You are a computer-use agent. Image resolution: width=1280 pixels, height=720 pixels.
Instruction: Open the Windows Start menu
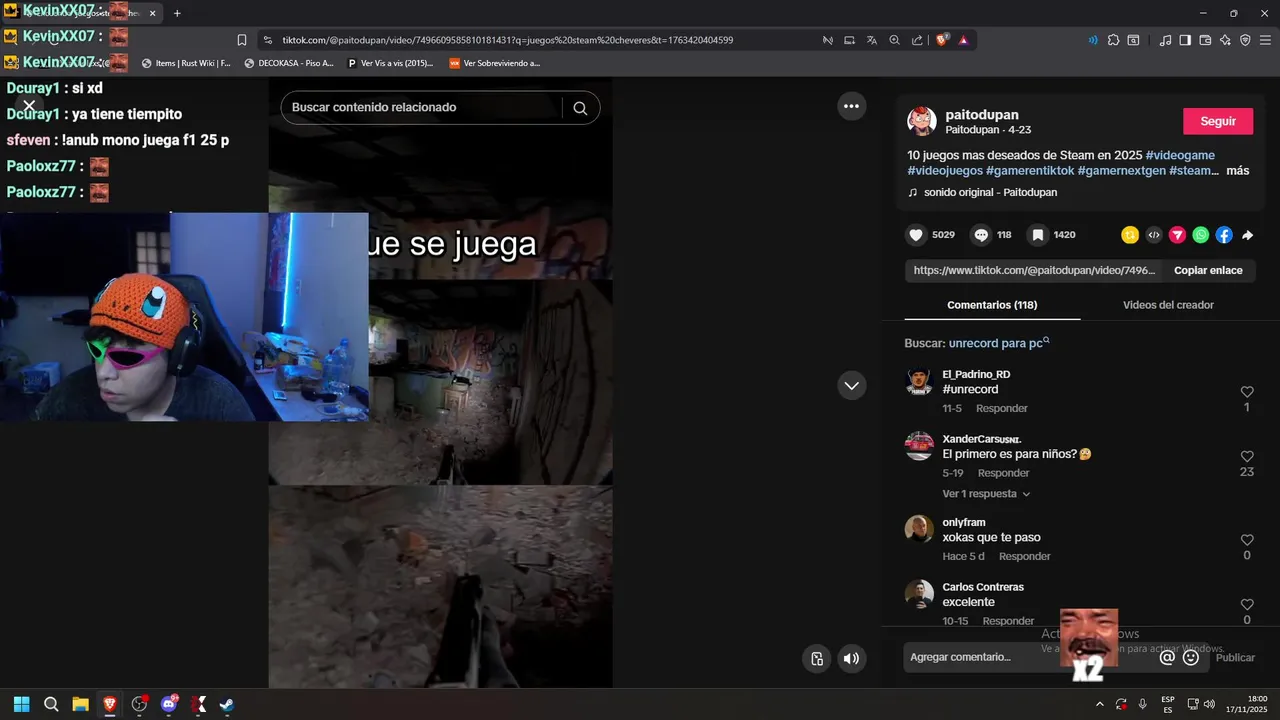21,704
